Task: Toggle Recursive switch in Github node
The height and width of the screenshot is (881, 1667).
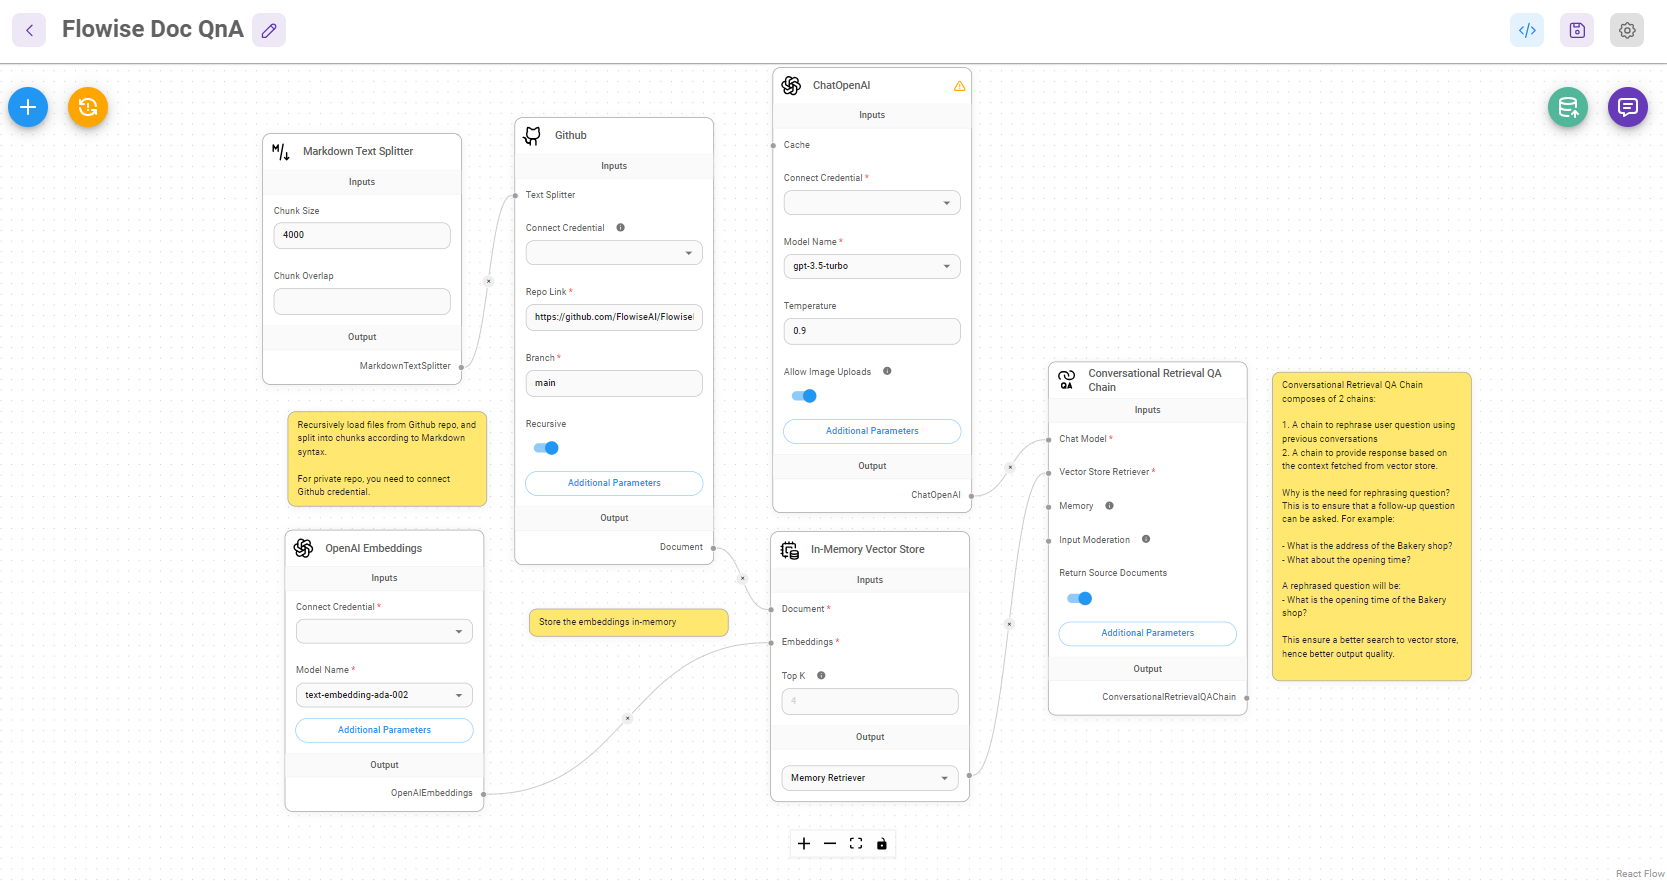Action: coord(546,448)
